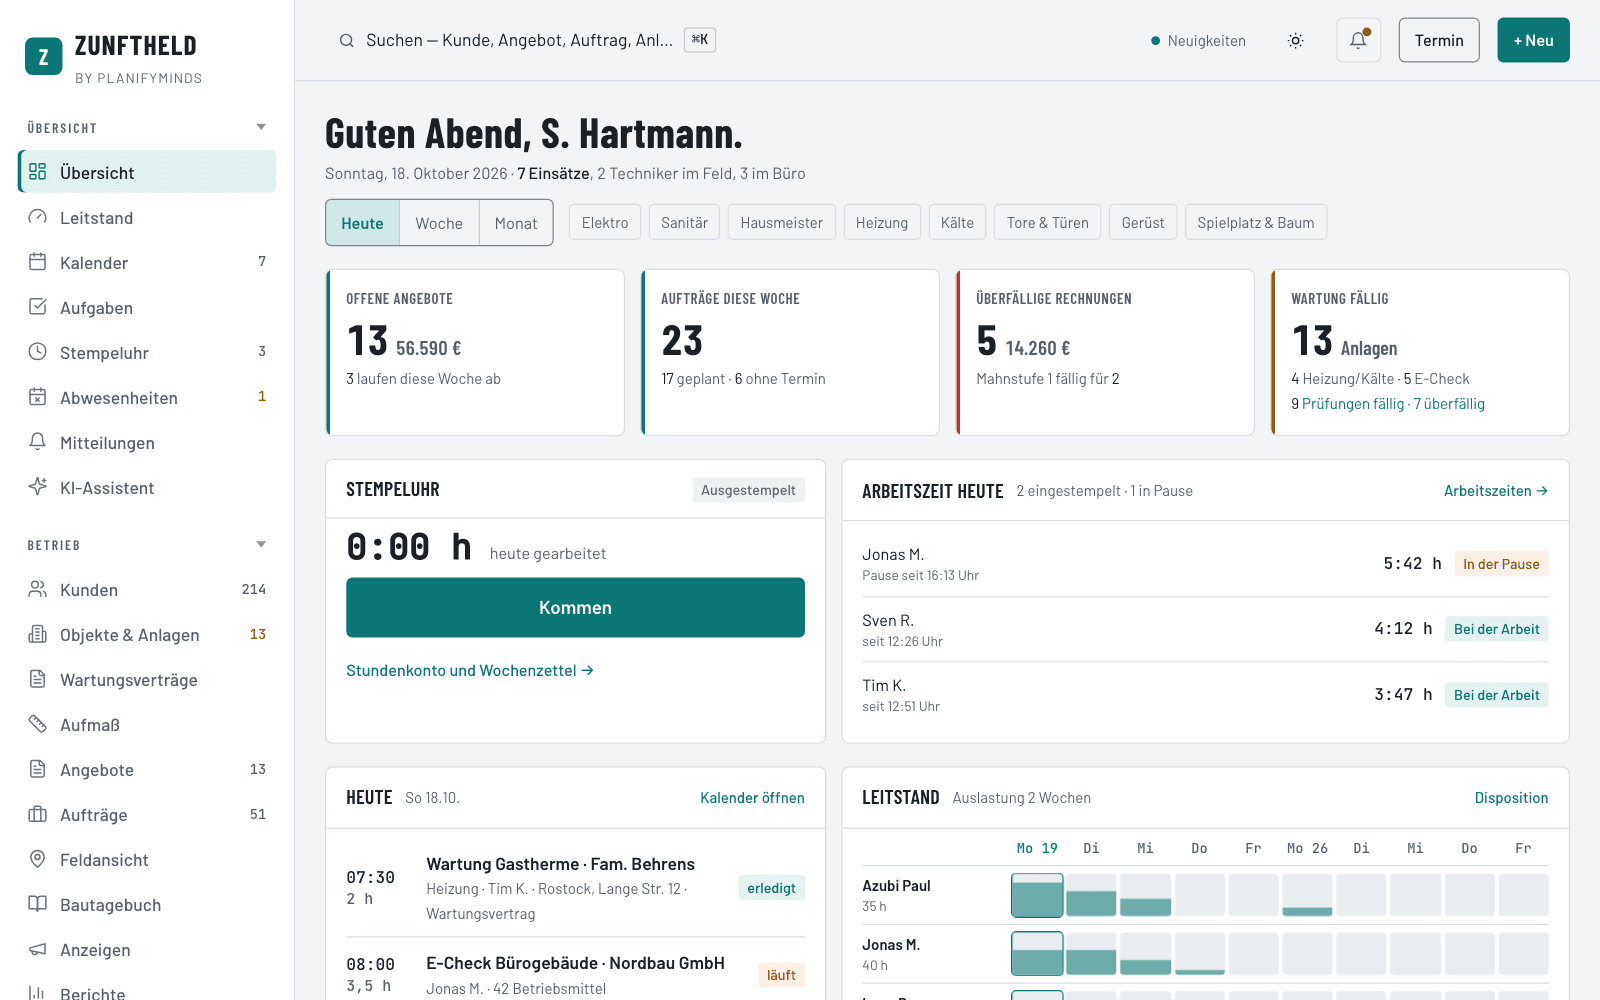This screenshot has width=1600, height=1000.
Task: Open Leitstand from the sidebar
Action: (x=147, y=218)
